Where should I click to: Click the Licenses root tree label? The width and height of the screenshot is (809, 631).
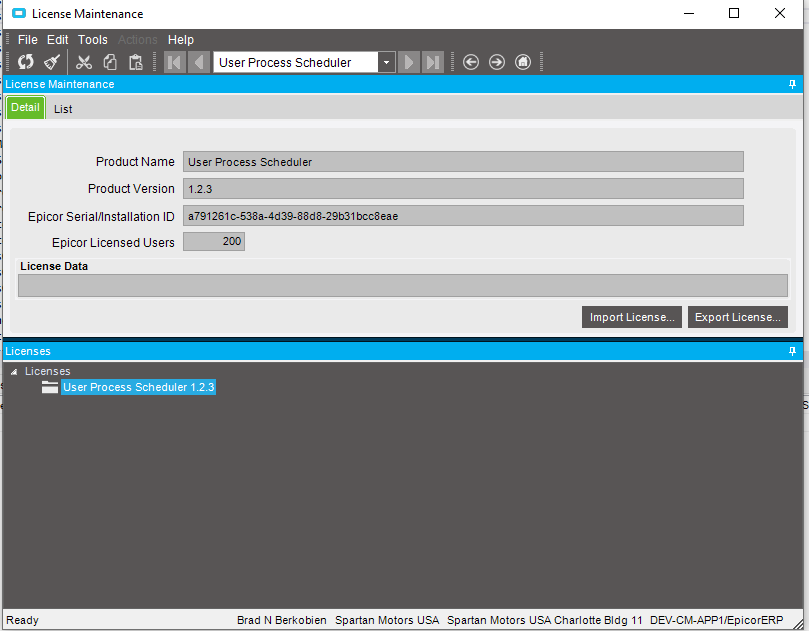tap(47, 371)
